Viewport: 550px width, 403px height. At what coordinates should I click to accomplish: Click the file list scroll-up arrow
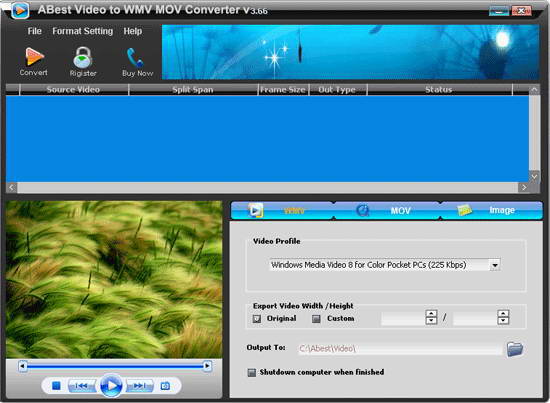[x=534, y=90]
